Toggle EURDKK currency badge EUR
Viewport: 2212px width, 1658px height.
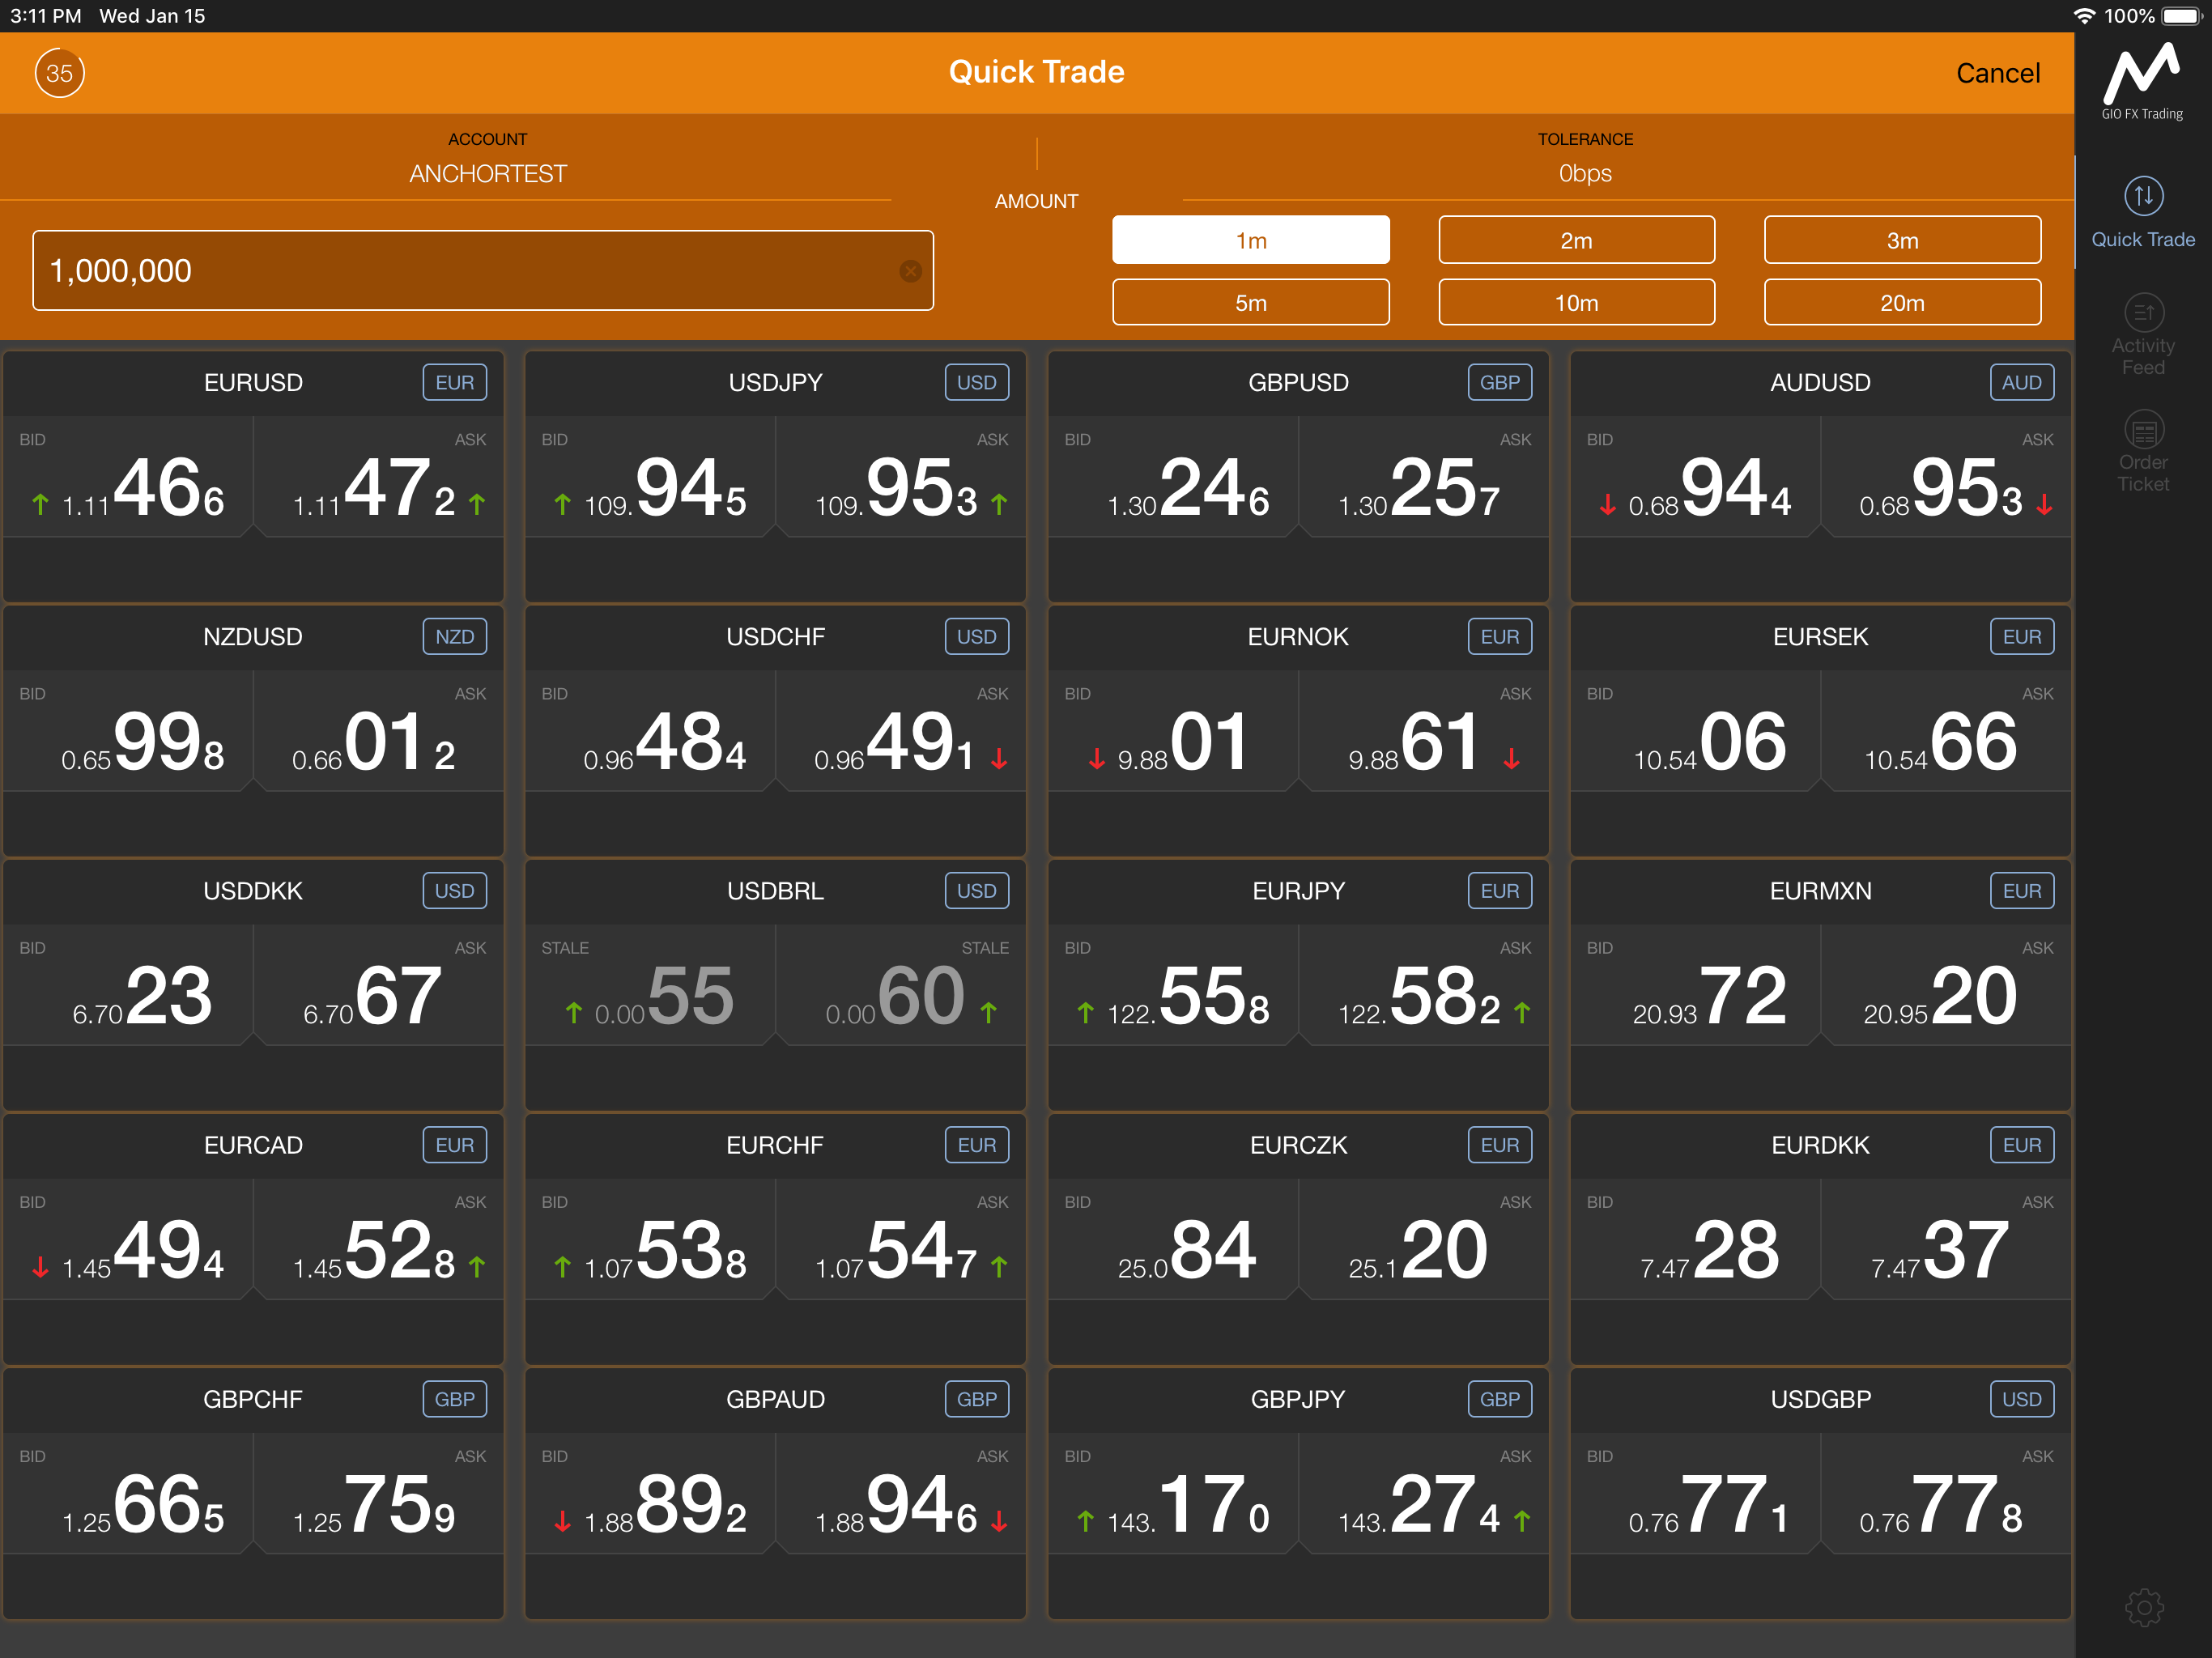tap(2022, 1145)
